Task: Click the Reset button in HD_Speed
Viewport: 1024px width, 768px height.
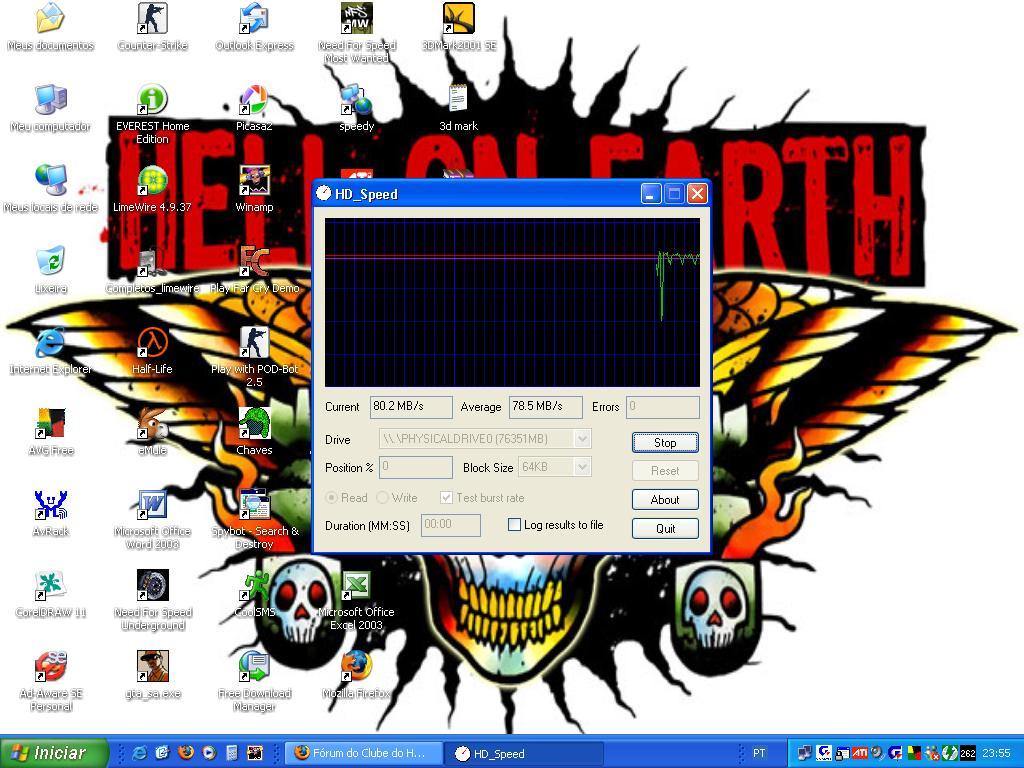Action: coord(665,470)
